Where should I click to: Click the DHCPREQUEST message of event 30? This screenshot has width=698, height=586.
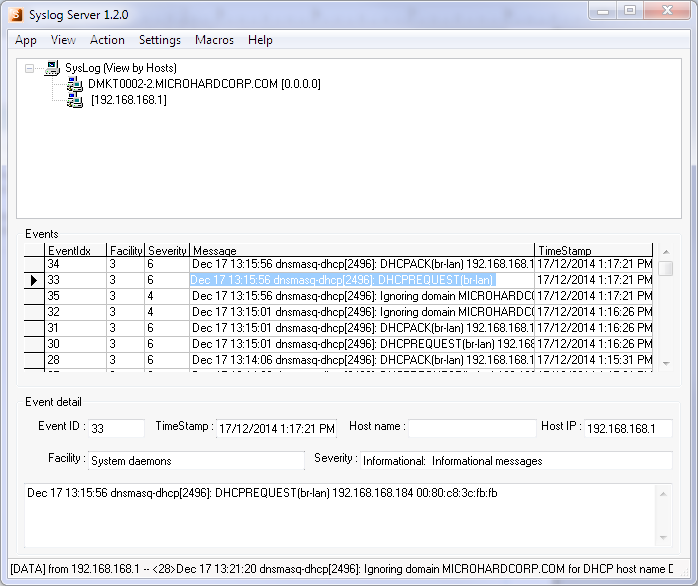(362, 344)
